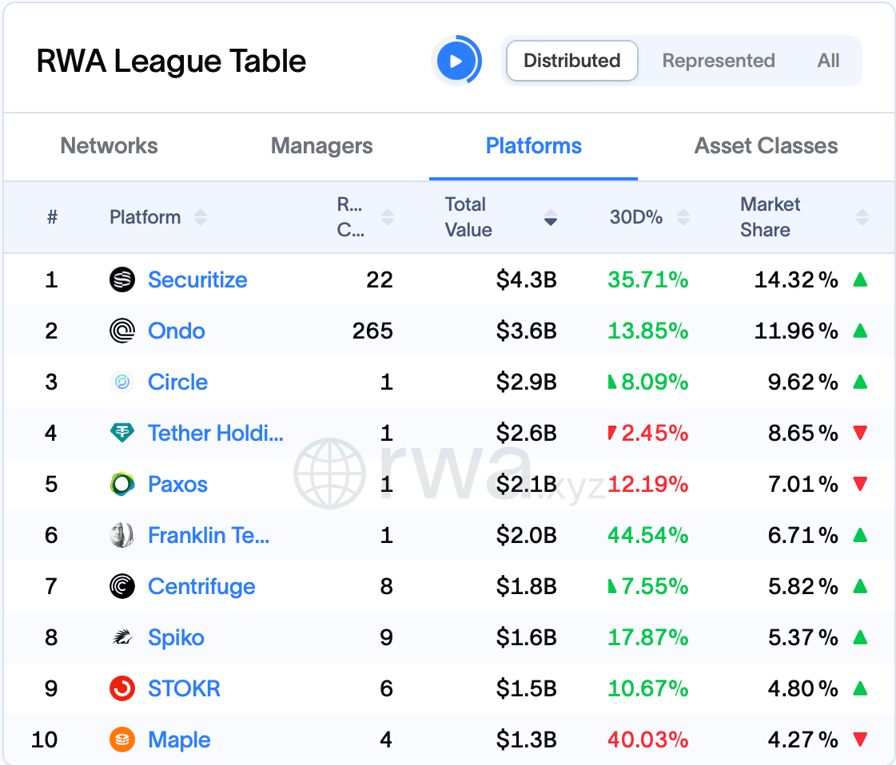Sort by the 30D% column

(682, 216)
